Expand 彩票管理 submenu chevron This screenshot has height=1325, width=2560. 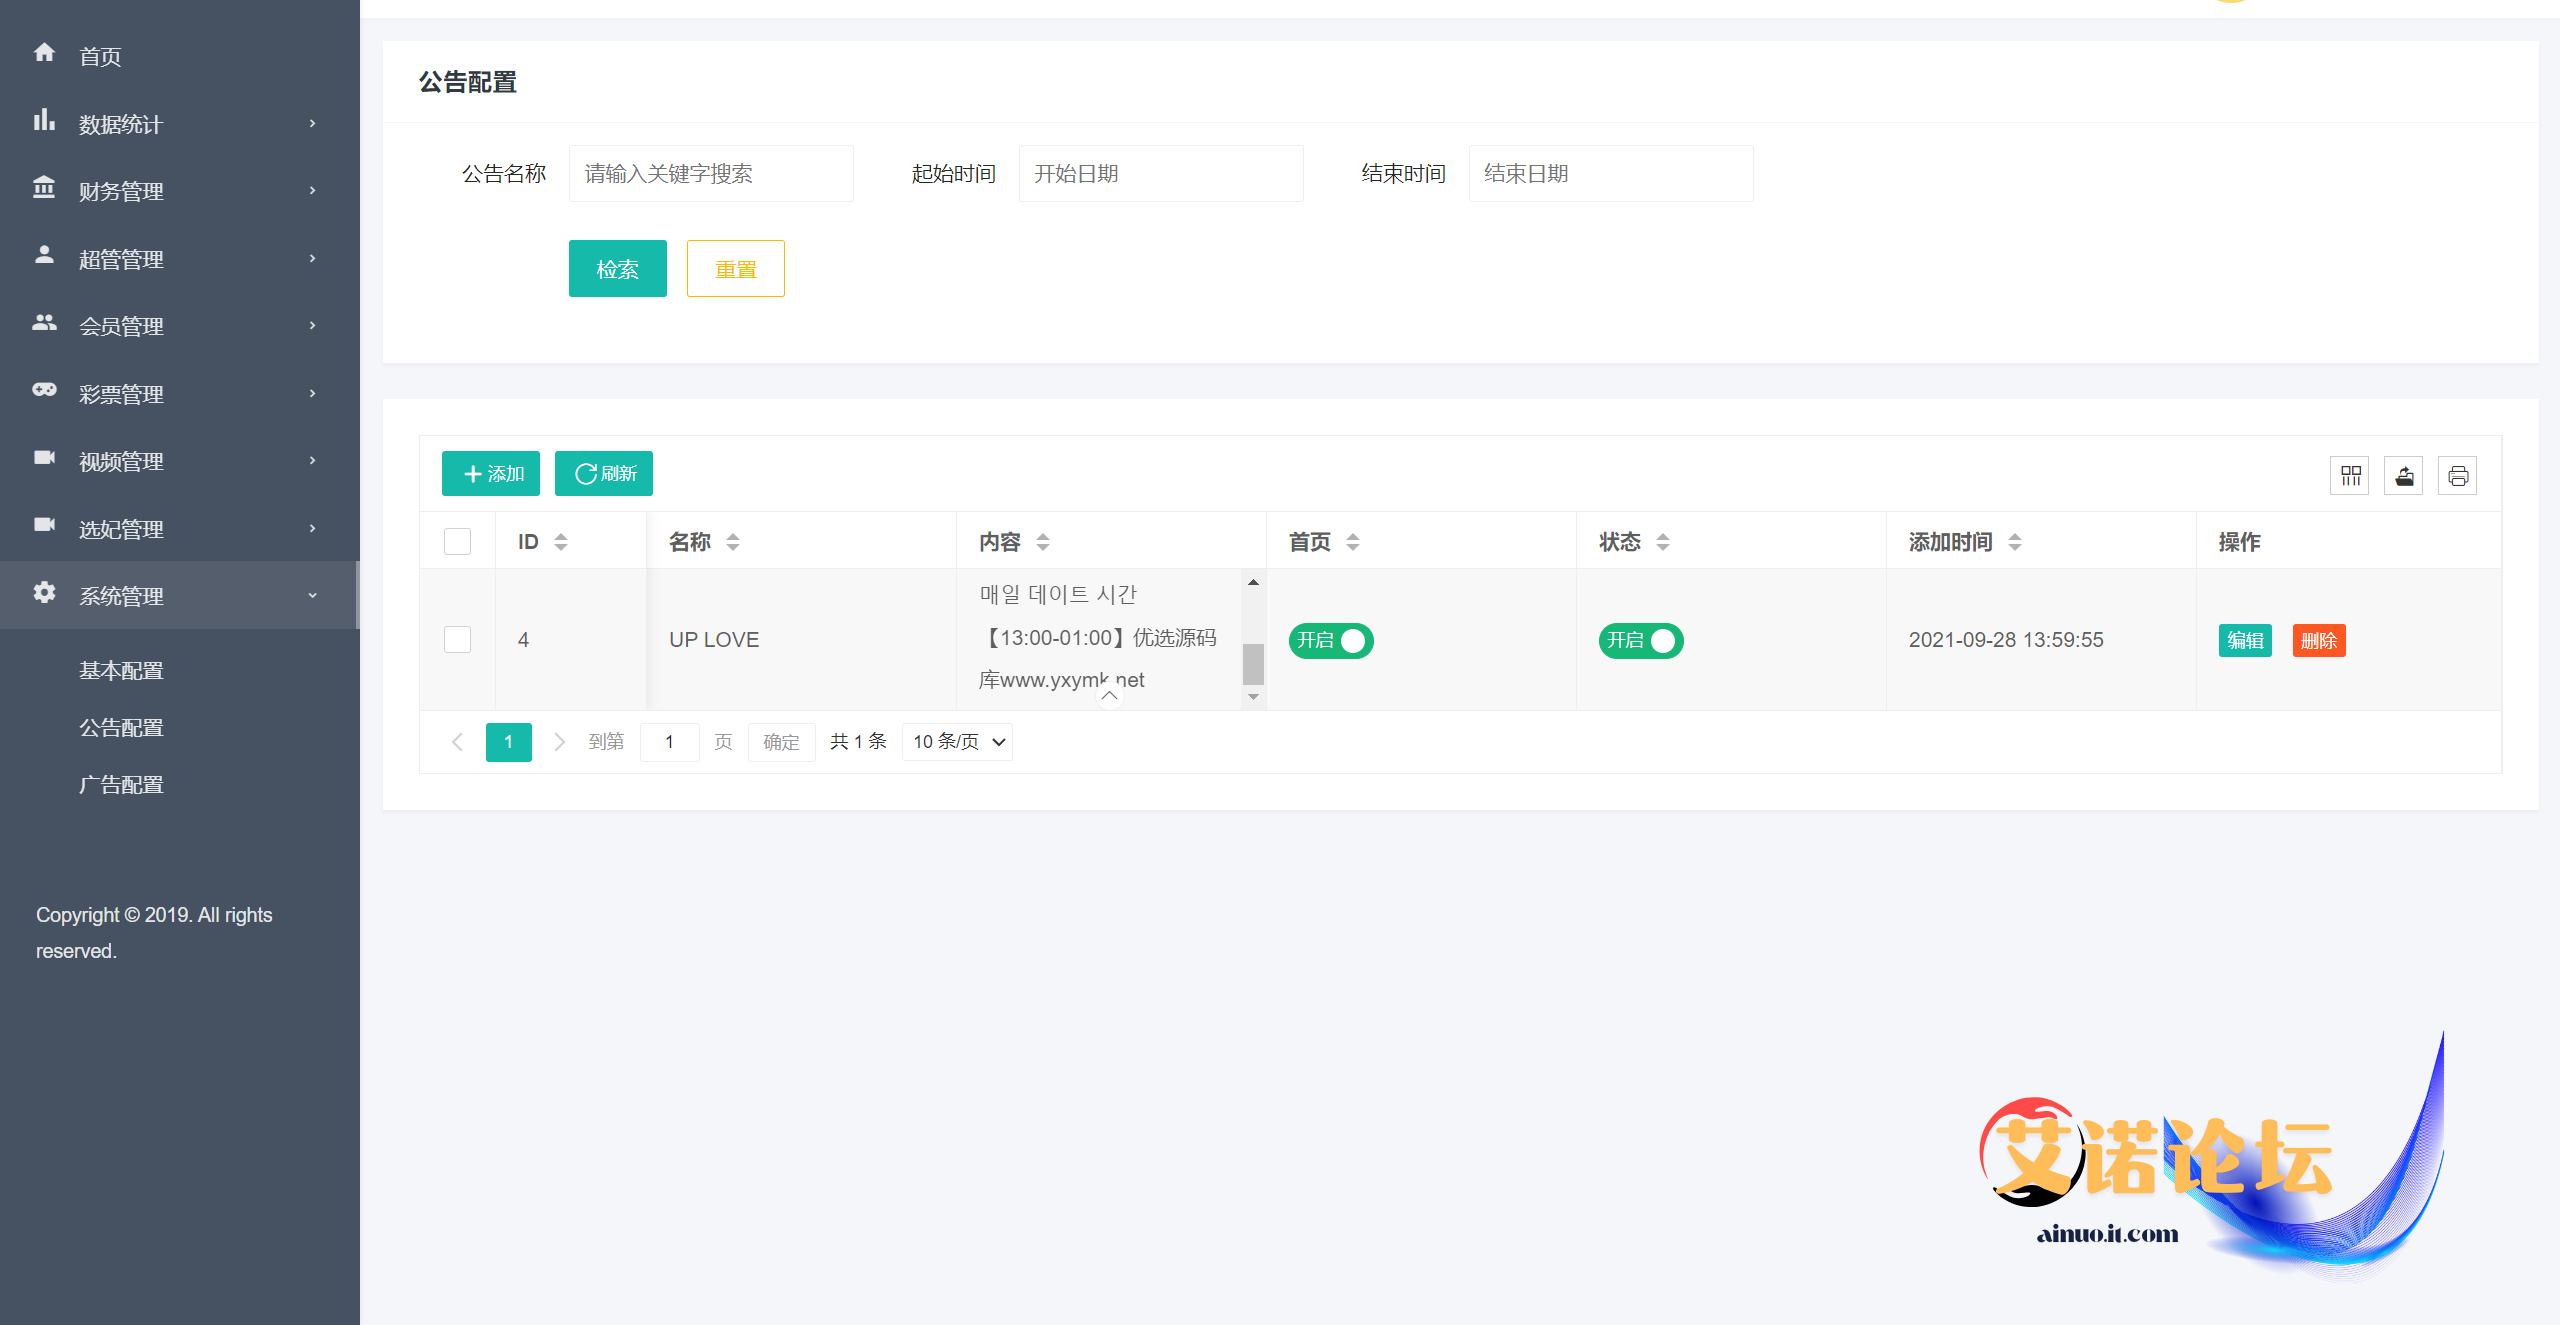(313, 394)
